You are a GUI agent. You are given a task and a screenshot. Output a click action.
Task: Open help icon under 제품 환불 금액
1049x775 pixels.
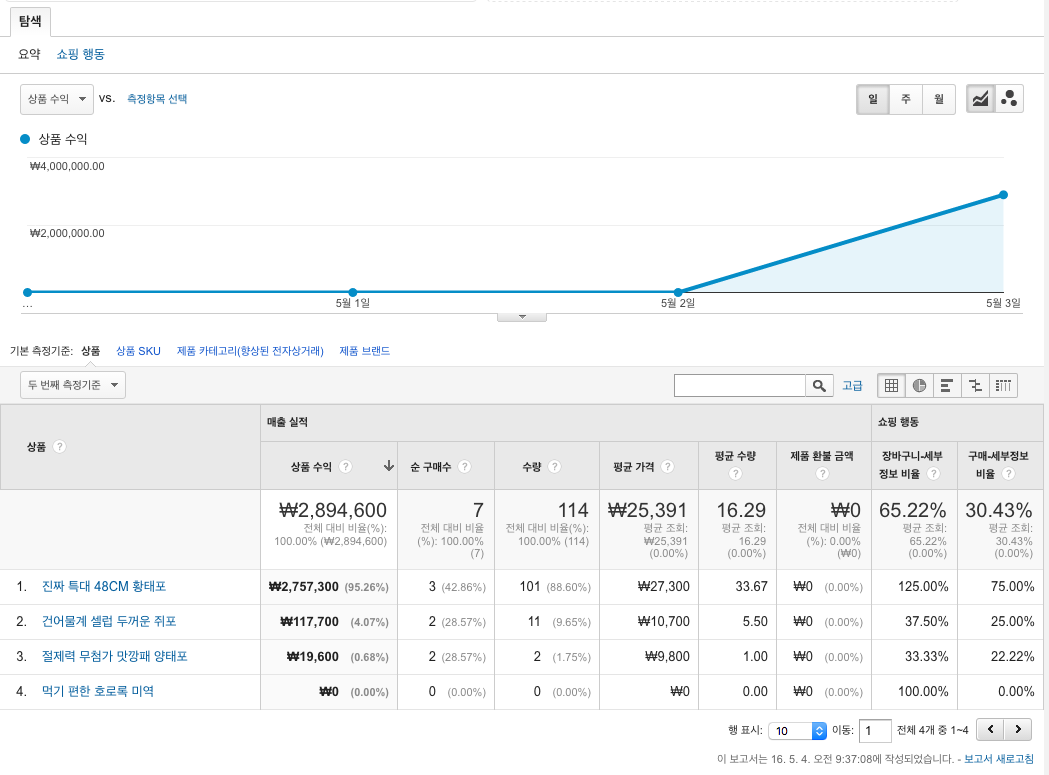[x=822, y=474]
